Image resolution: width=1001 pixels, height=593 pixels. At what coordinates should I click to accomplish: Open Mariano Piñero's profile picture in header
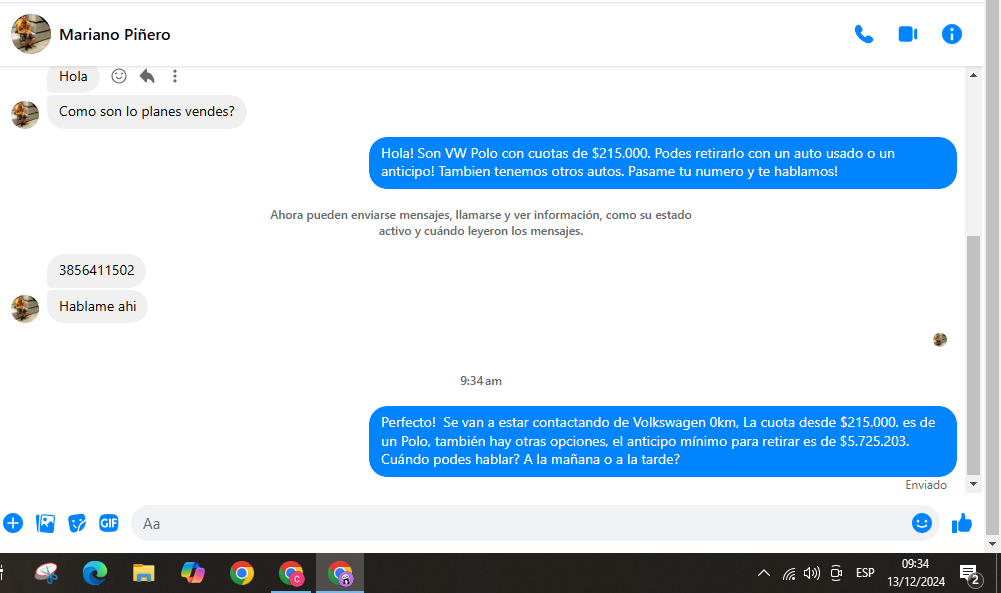pyautogui.click(x=31, y=34)
